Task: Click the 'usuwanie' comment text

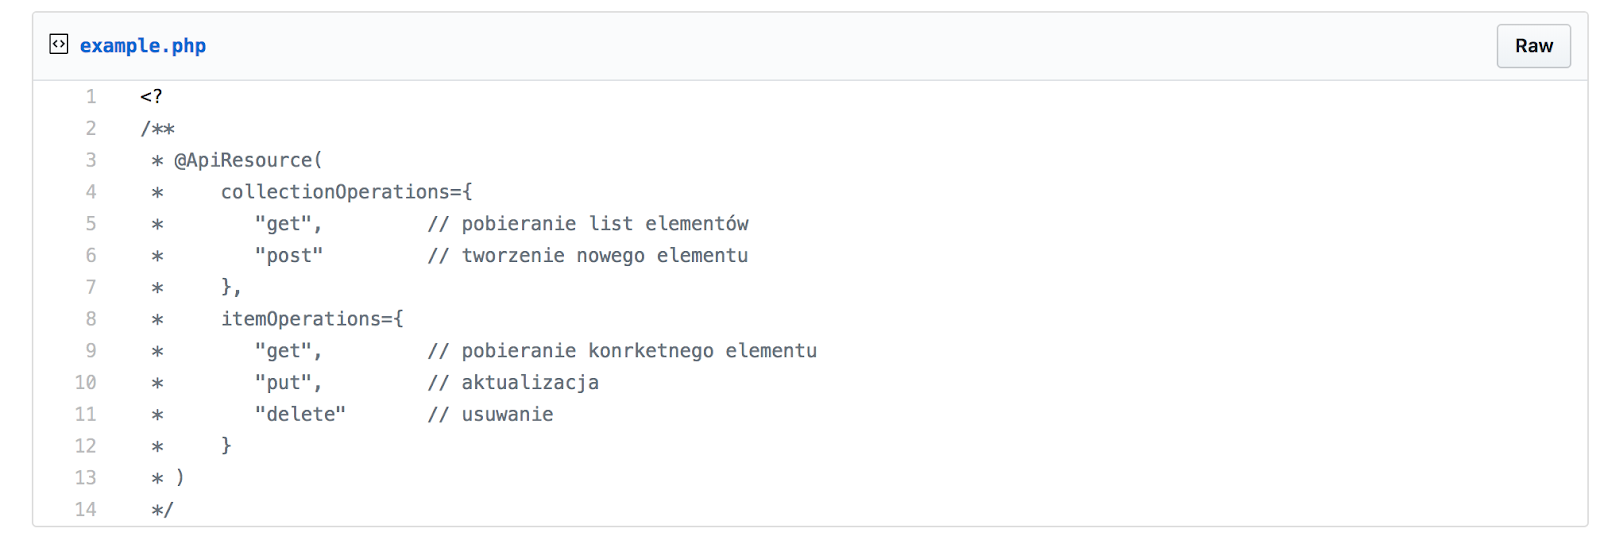Action: 507,414
